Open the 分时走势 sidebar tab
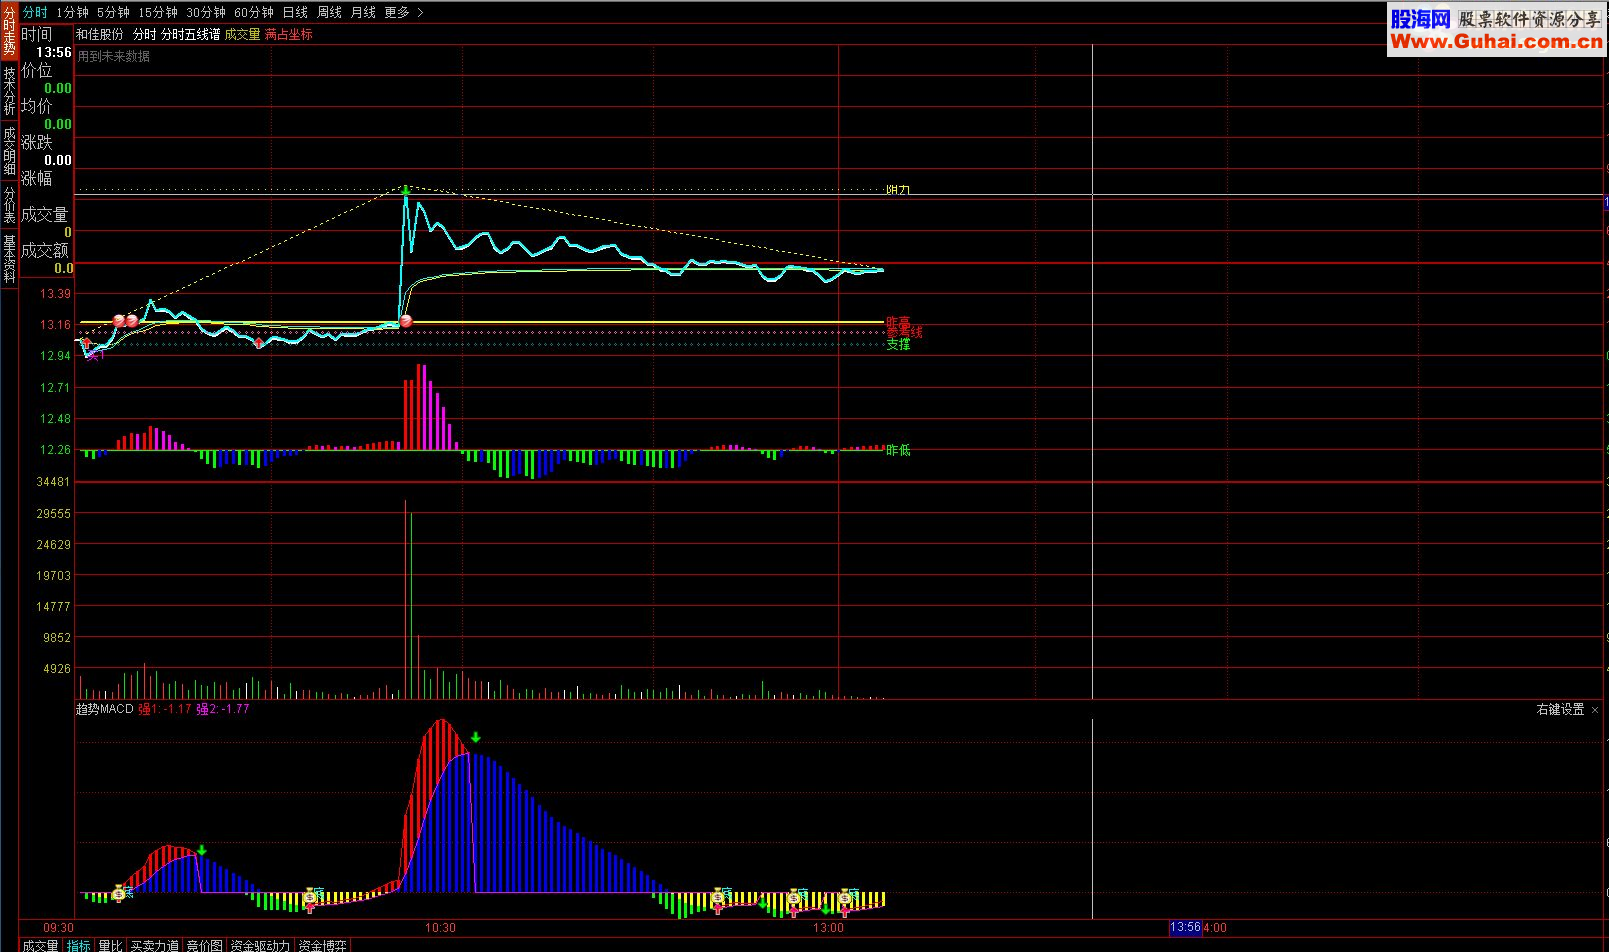The height and width of the screenshot is (952, 1609). click(9, 31)
